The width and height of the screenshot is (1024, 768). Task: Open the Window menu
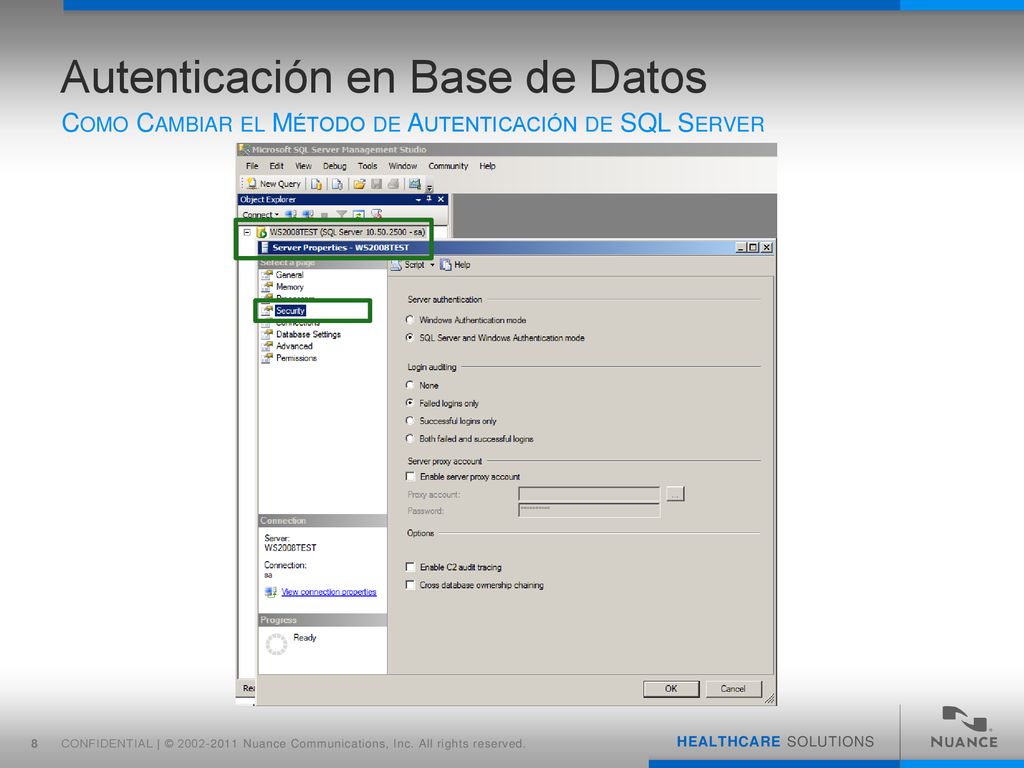coord(402,166)
